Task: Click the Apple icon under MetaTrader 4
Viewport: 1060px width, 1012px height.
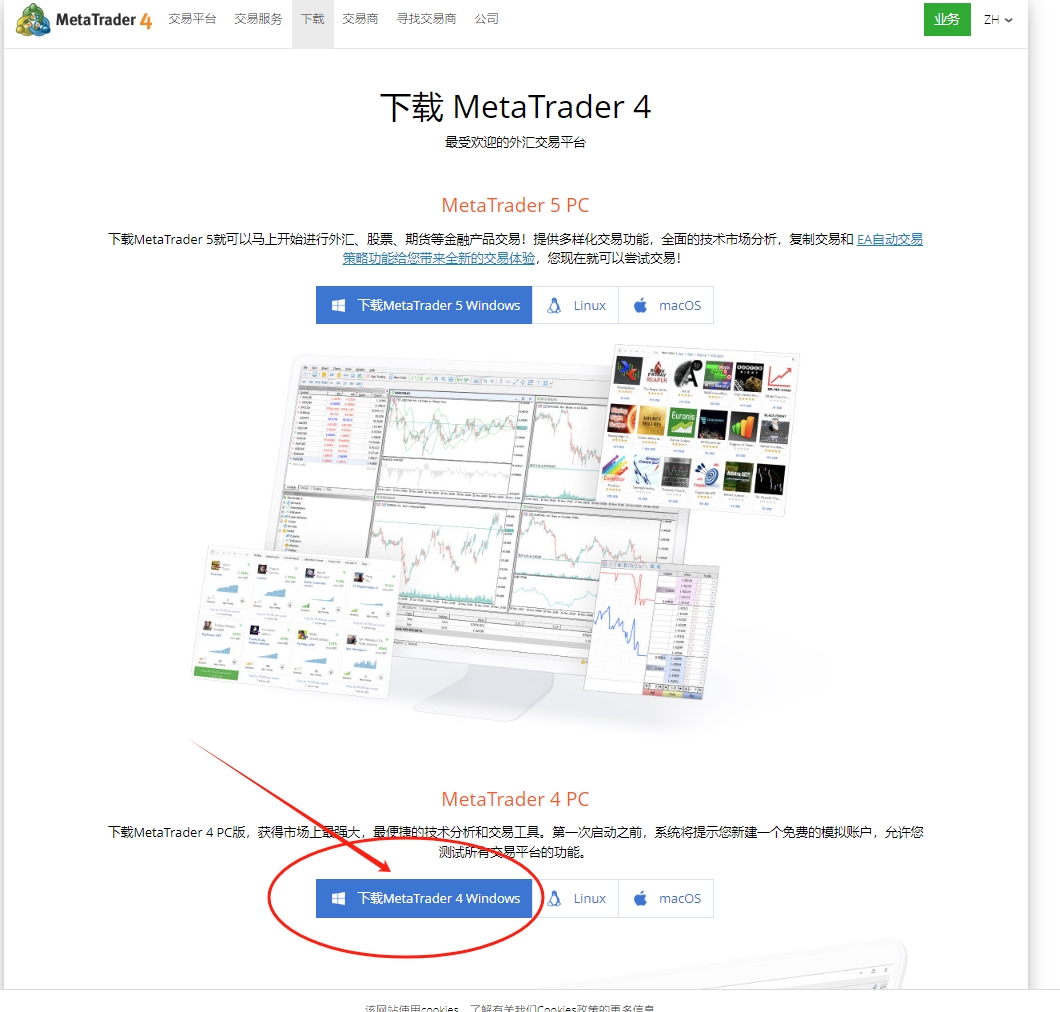Action: pos(640,898)
